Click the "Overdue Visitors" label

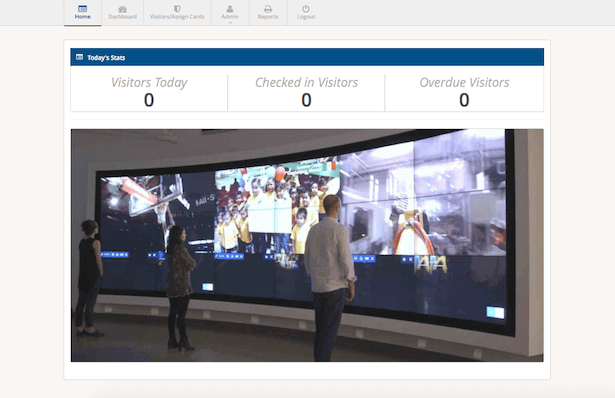[464, 82]
